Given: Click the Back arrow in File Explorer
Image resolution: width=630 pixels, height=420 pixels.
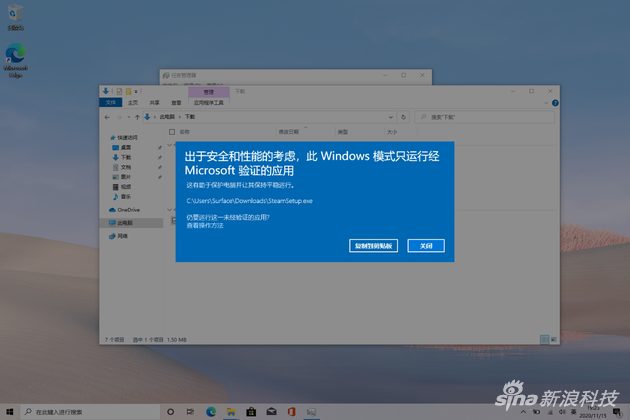Looking at the screenshot, I should pyautogui.click(x=107, y=117).
